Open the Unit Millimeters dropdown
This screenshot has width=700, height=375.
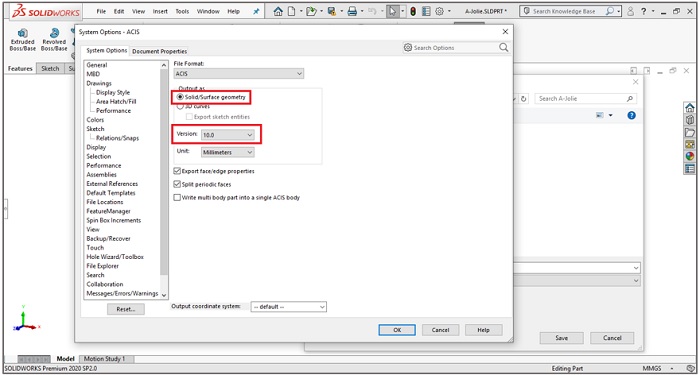point(228,152)
